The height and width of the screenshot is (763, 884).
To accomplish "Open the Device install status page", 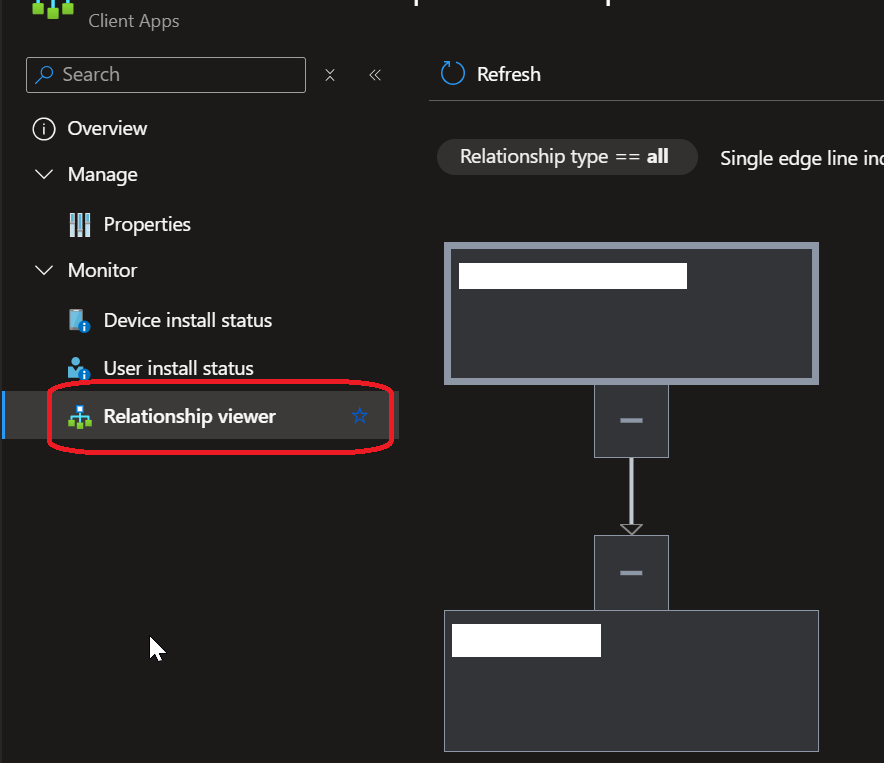I will pyautogui.click(x=188, y=321).
